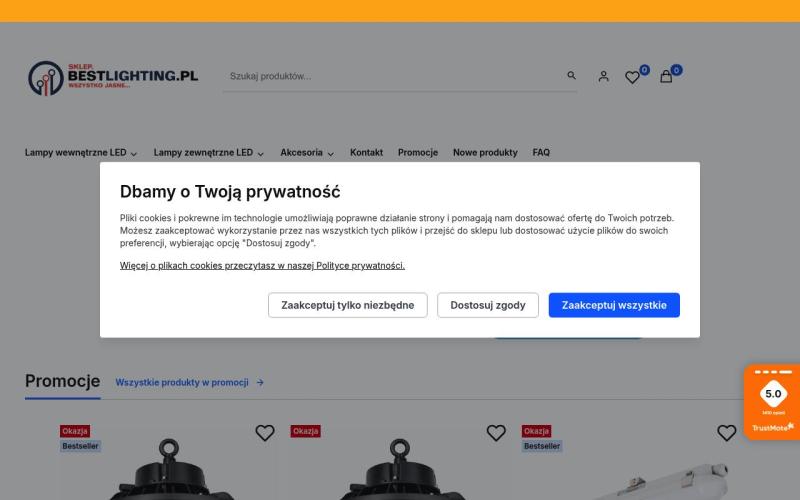800x500 pixels.
Task: Expand Lampy zewnętrzne LED menu
Action: click(209, 153)
